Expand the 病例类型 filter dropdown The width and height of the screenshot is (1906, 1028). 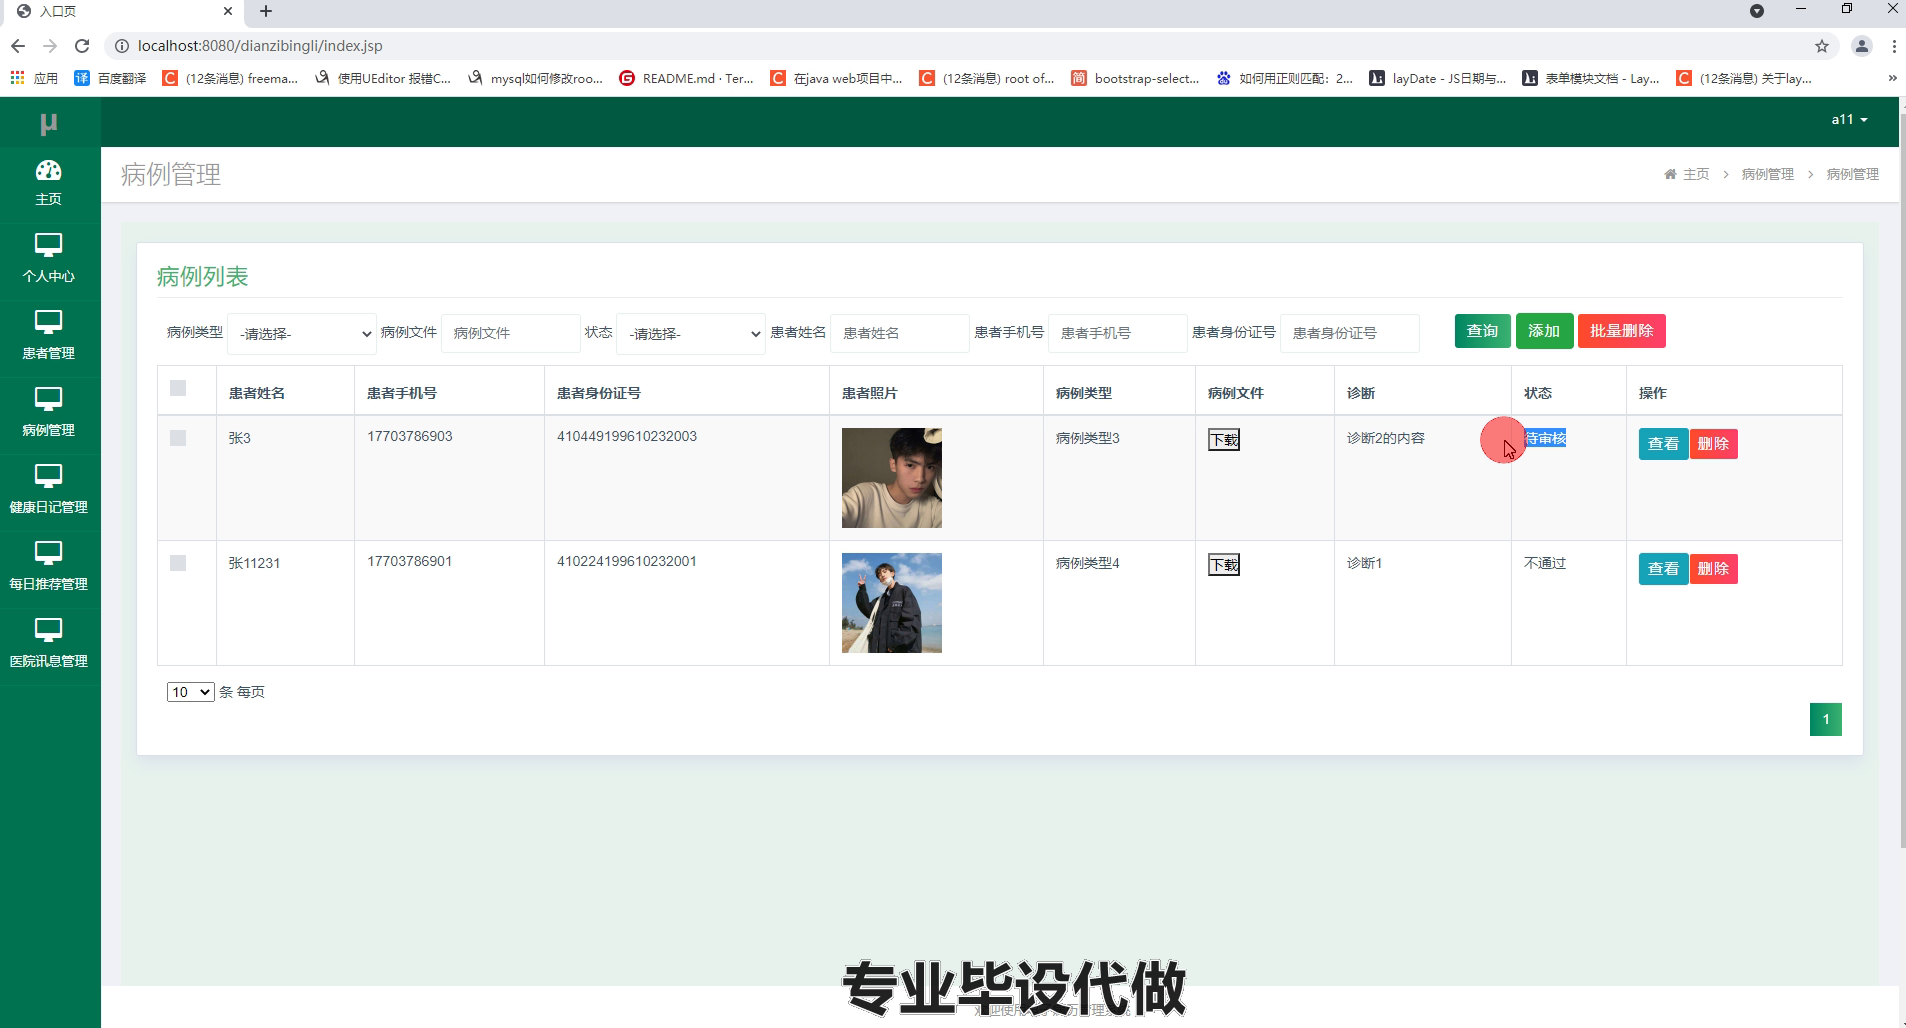[302, 334]
